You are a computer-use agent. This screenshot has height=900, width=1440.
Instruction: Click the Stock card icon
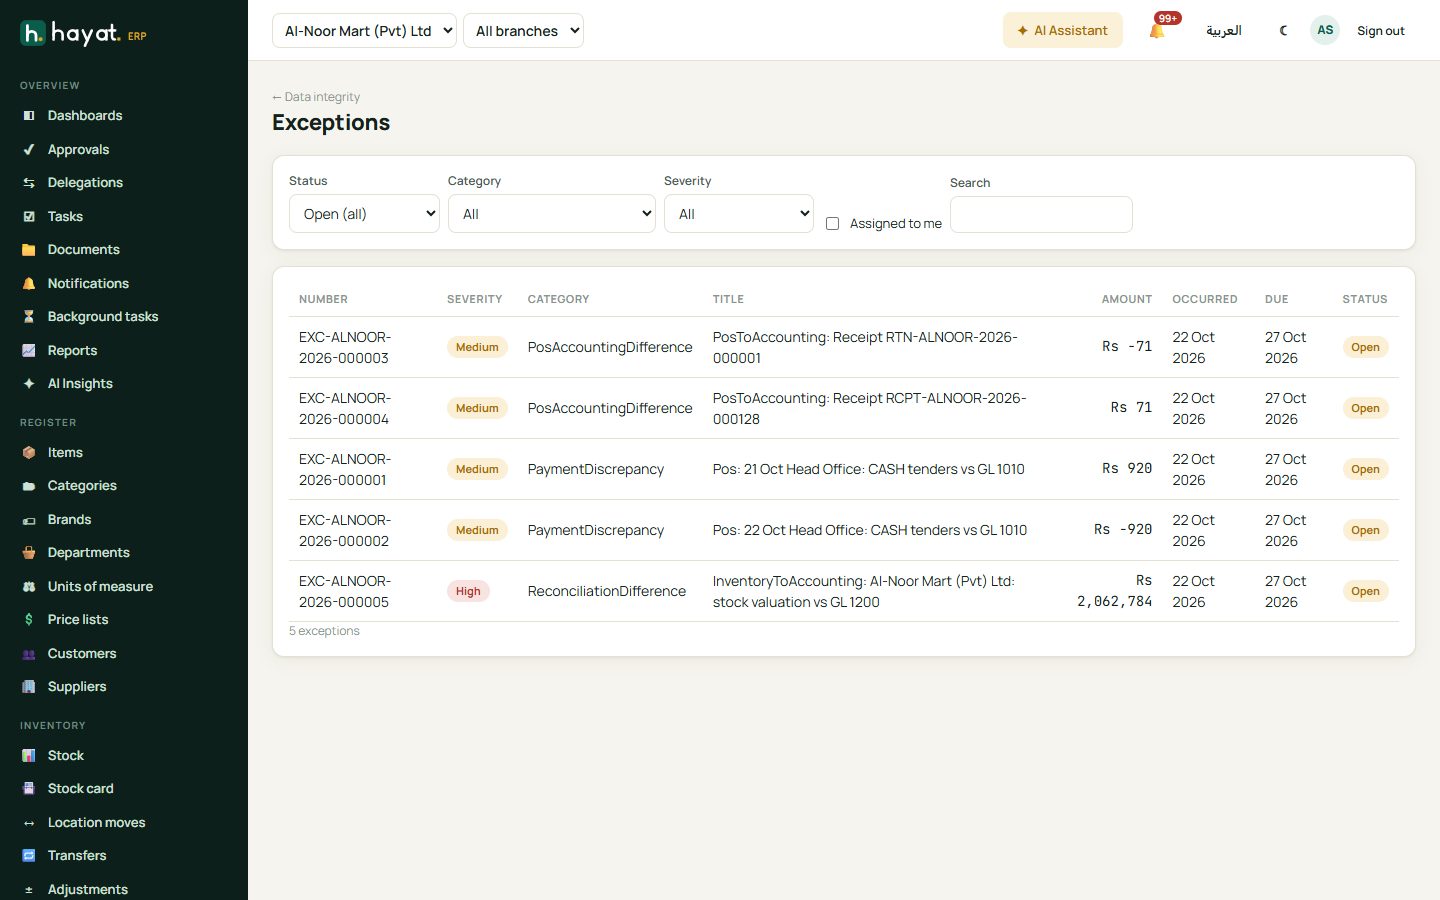click(x=29, y=789)
